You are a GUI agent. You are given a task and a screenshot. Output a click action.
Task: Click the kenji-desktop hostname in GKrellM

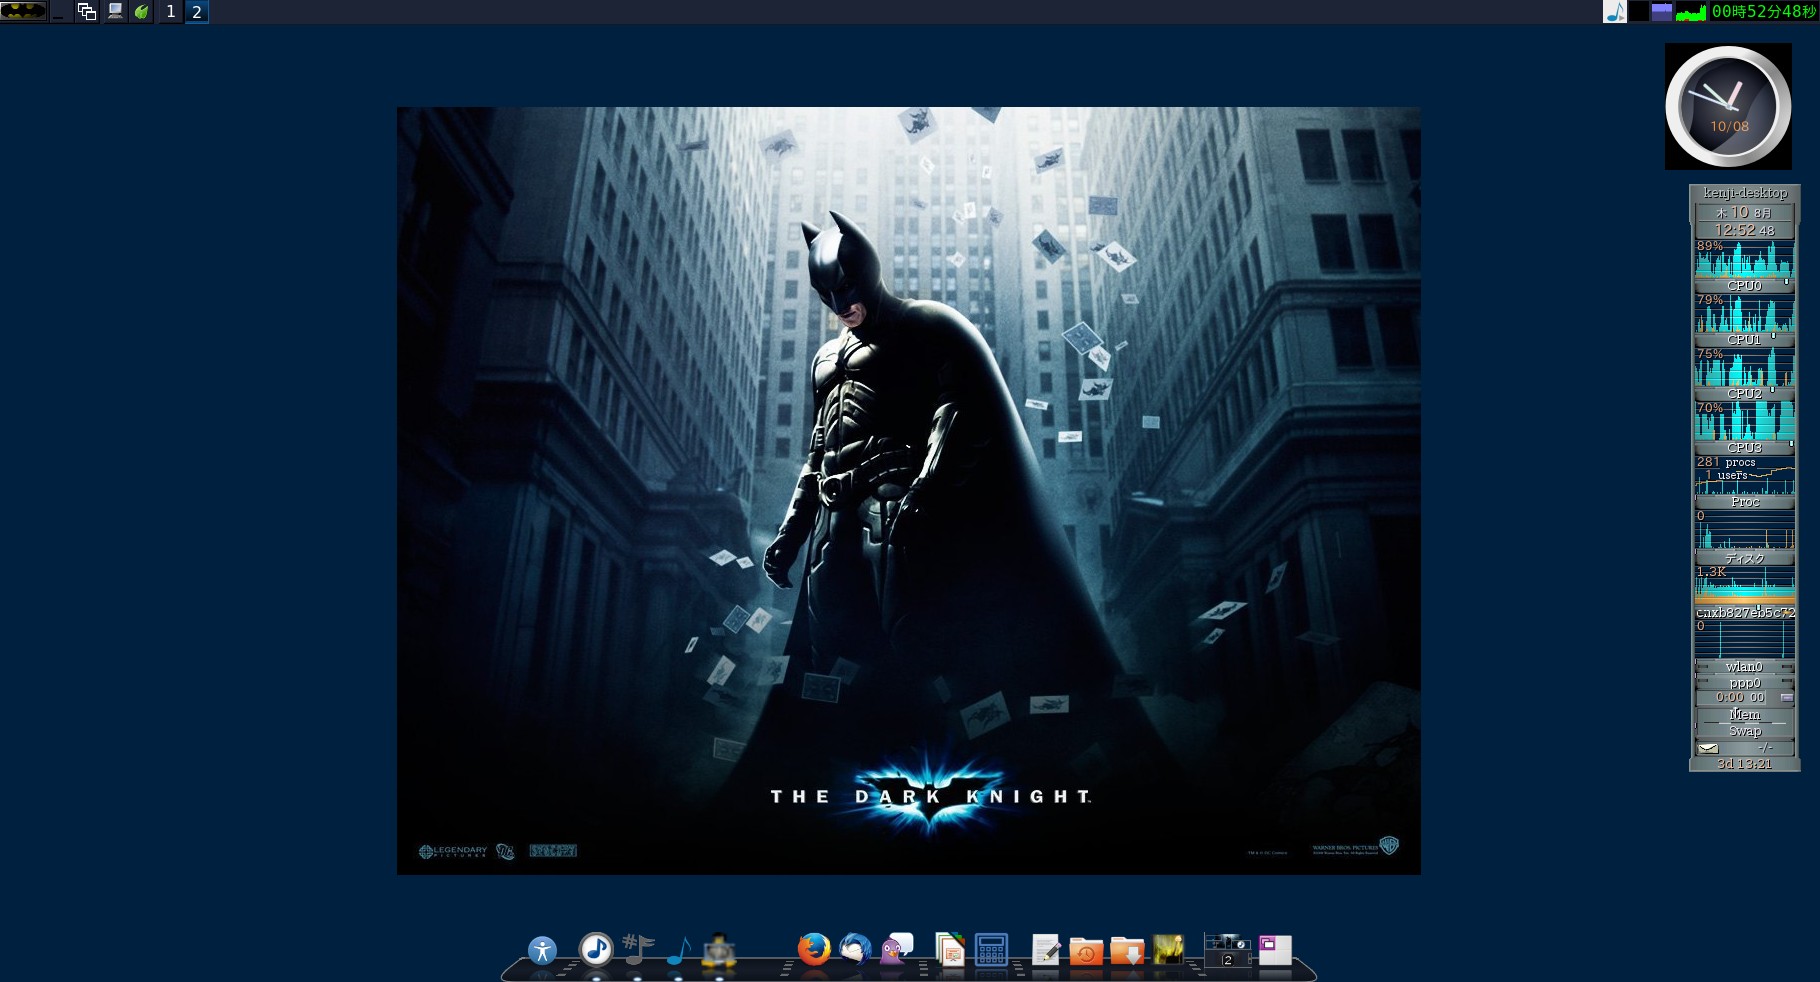(x=1744, y=192)
